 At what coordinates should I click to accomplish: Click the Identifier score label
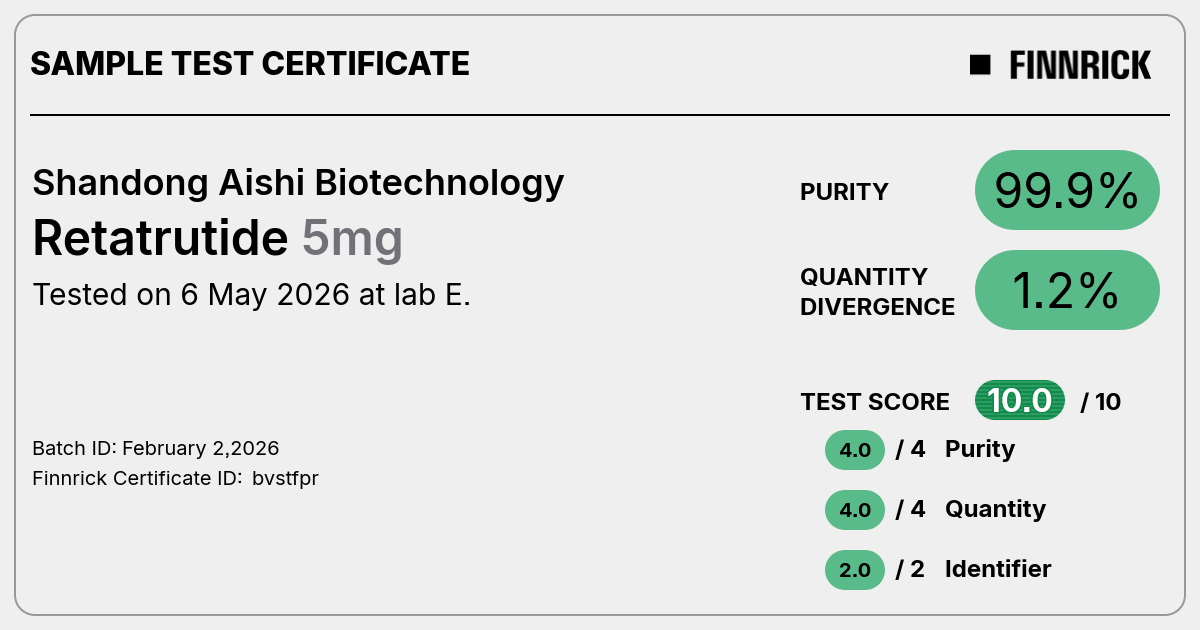coord(998,569)
